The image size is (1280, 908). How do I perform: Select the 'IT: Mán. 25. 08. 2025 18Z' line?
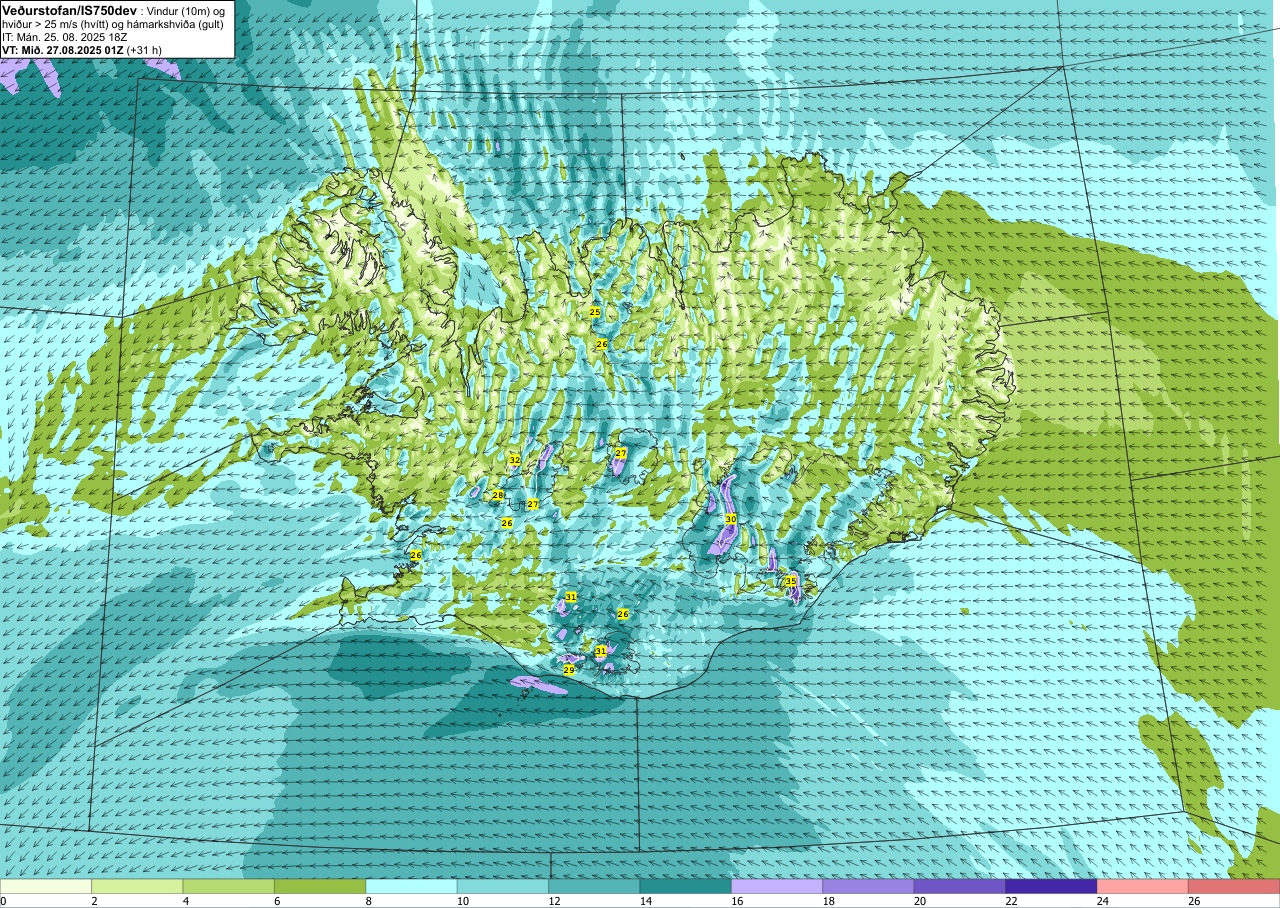pos(64,37)
